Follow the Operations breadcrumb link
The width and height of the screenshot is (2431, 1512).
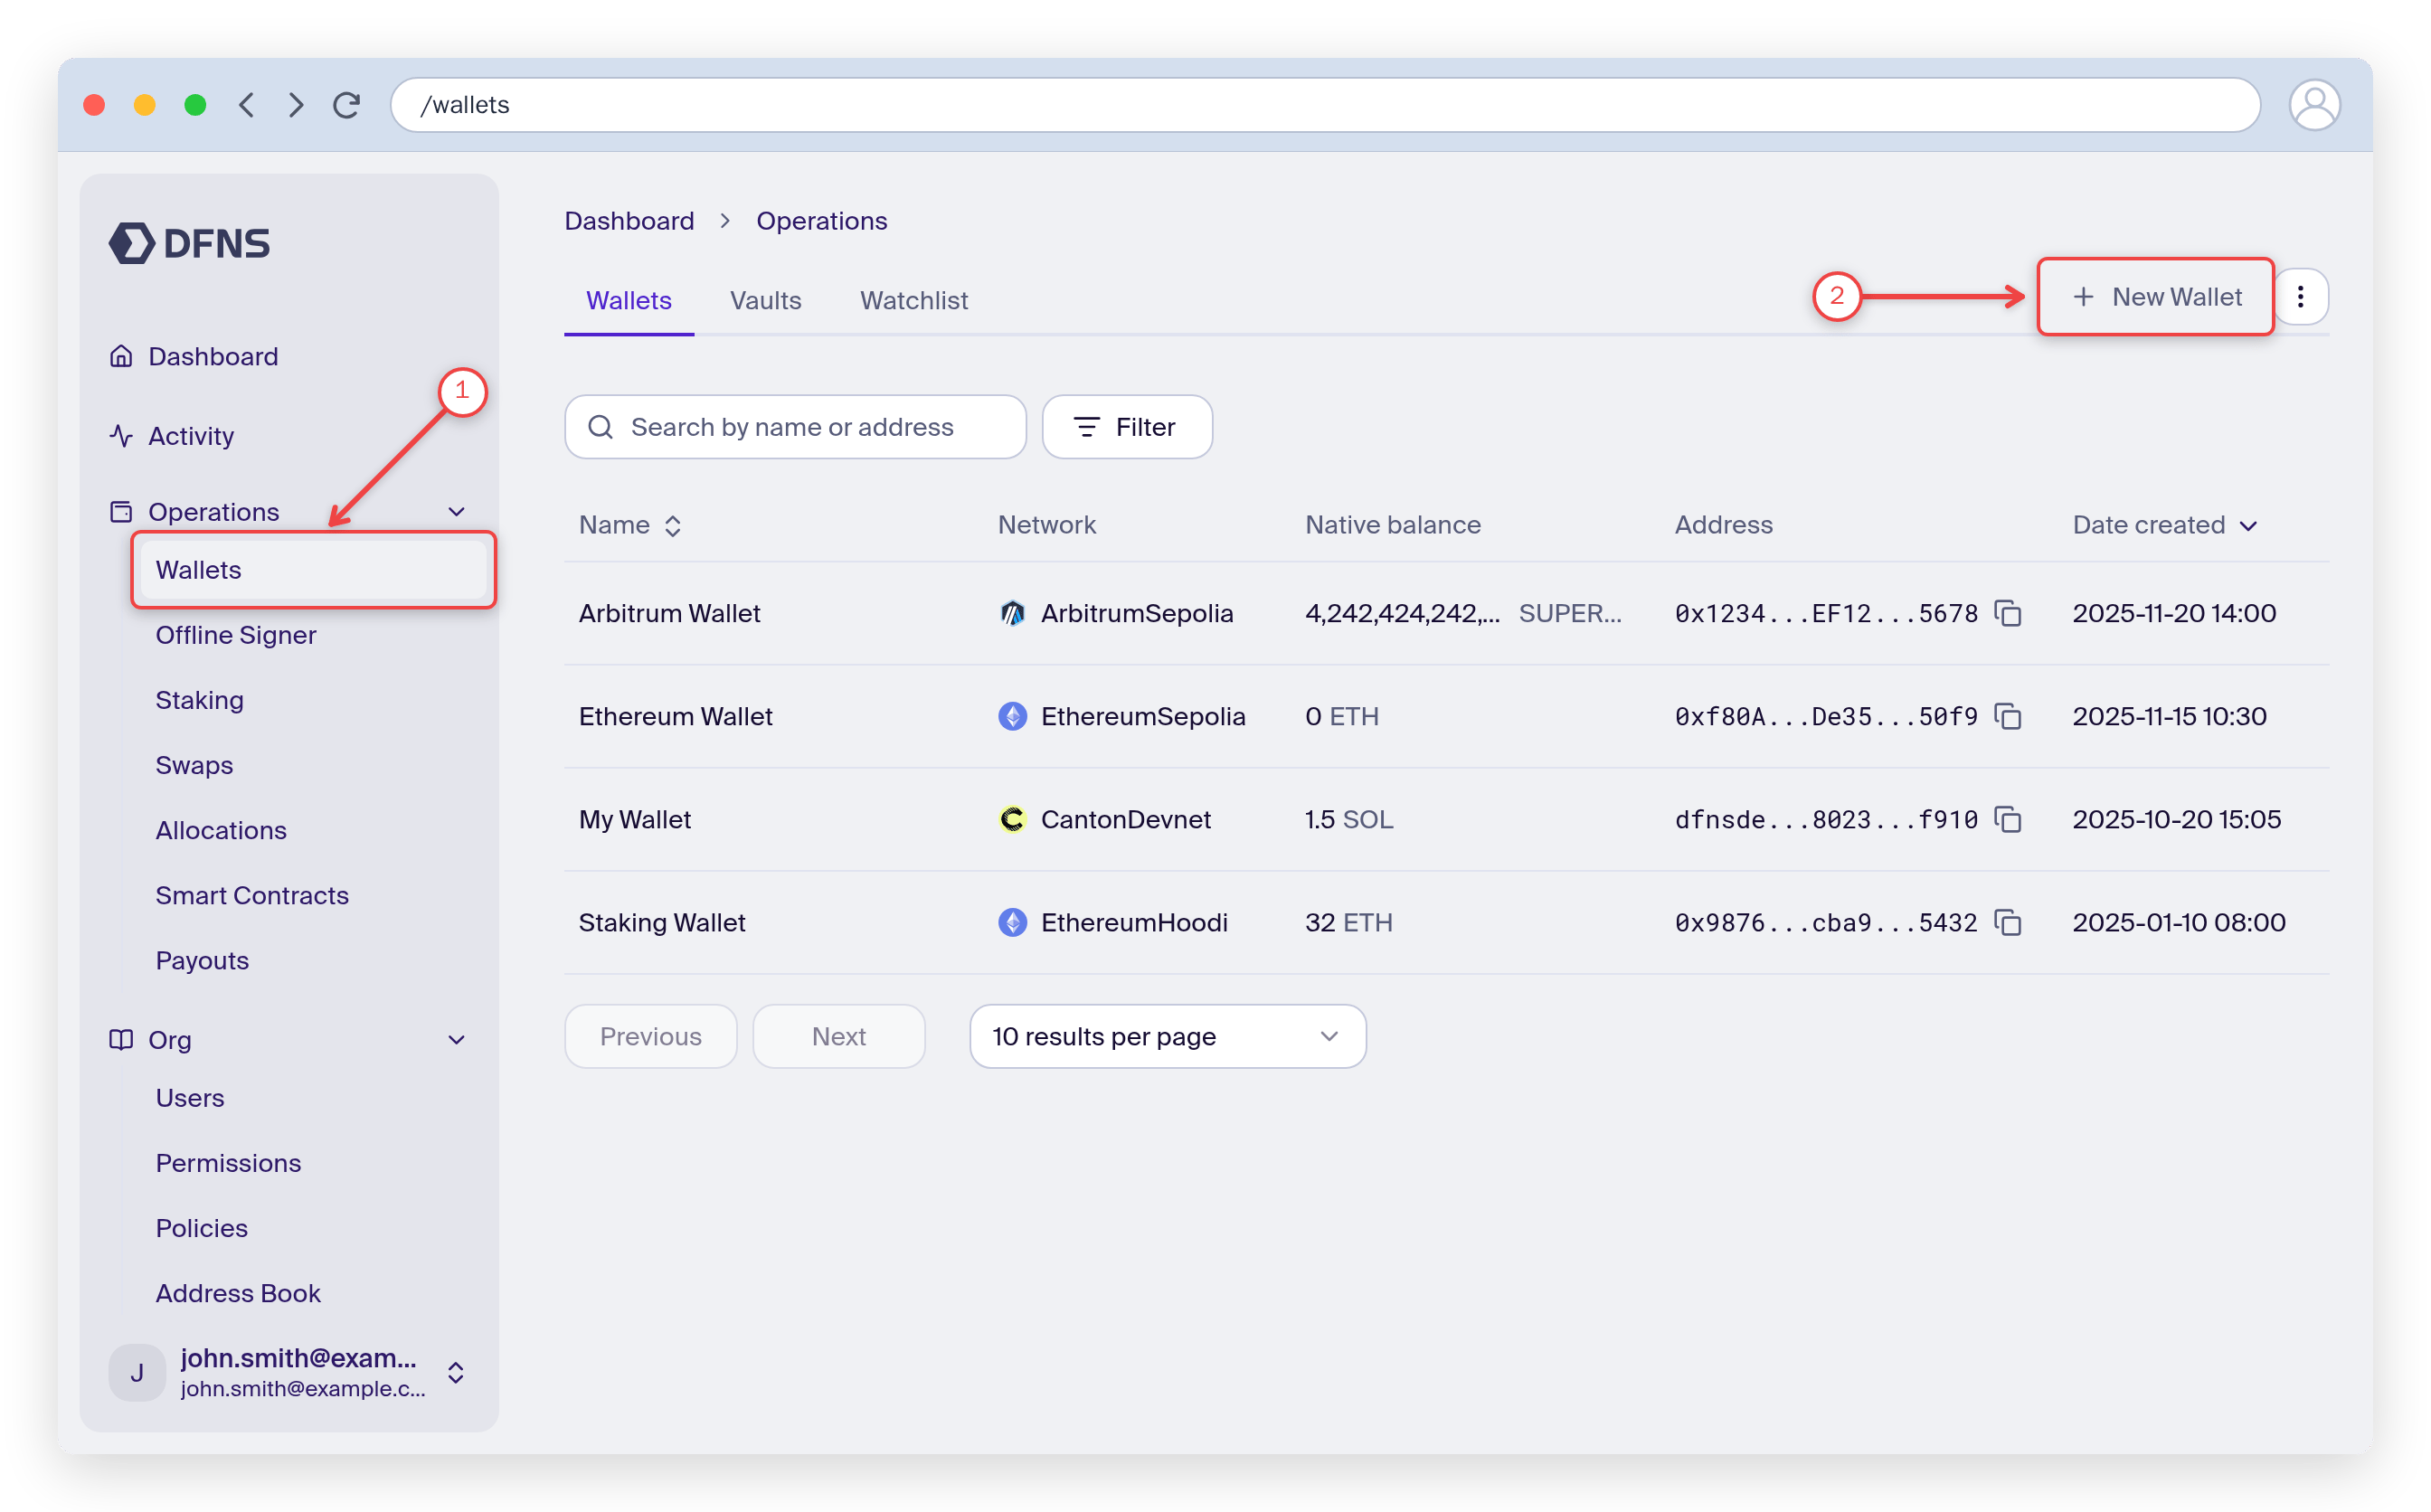(822, 221)
